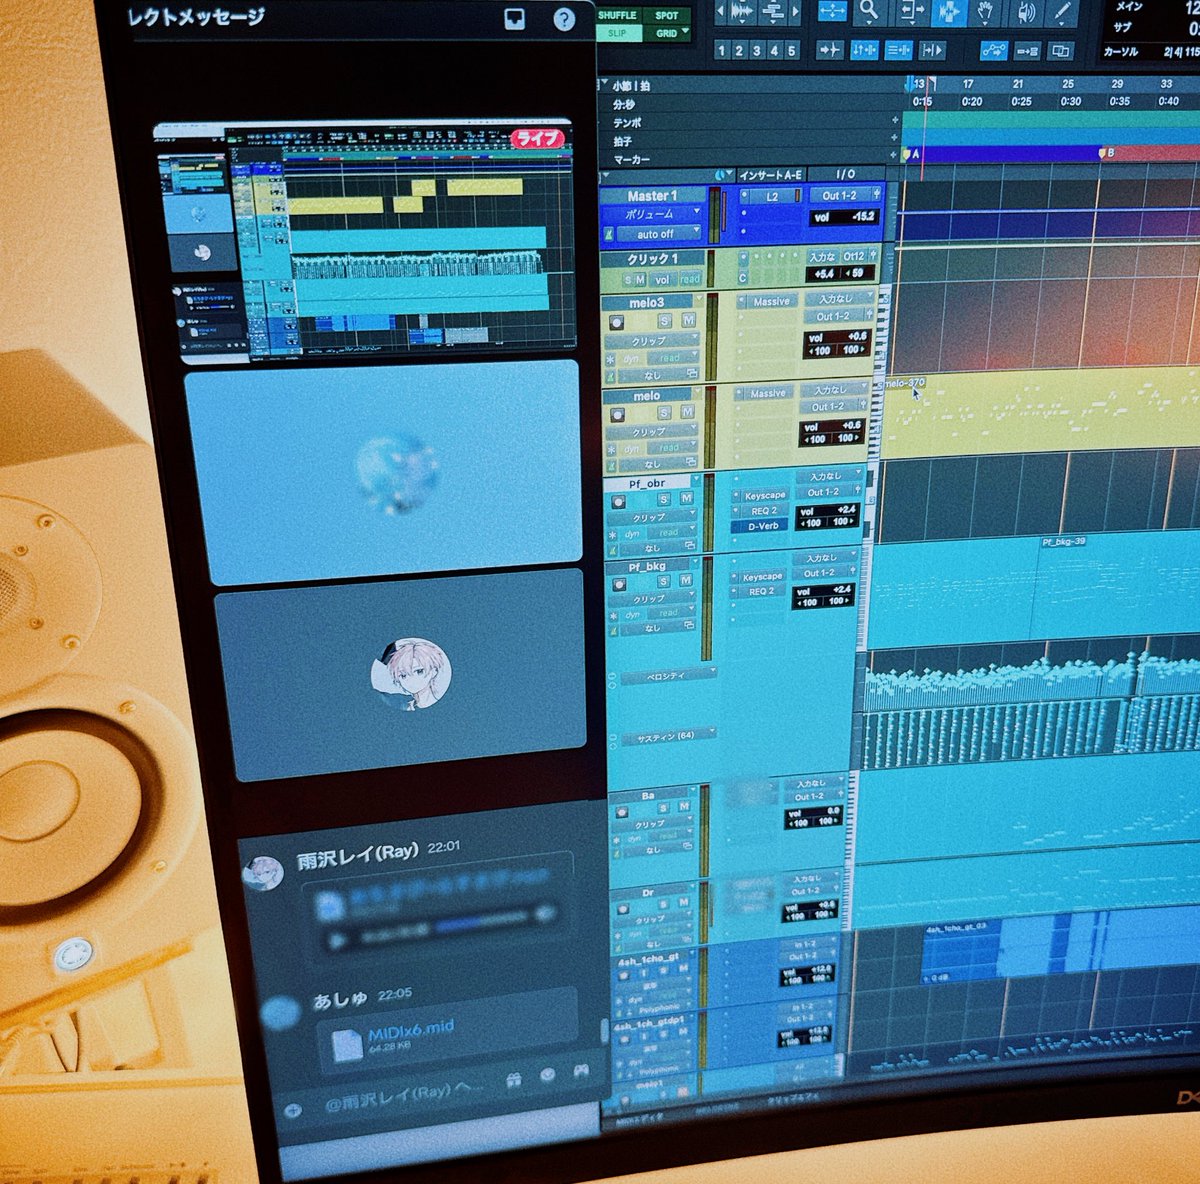The image size is (1200, 1184).
Task: Select the Zoomer magnifier tool
Action: coord(869,11)
